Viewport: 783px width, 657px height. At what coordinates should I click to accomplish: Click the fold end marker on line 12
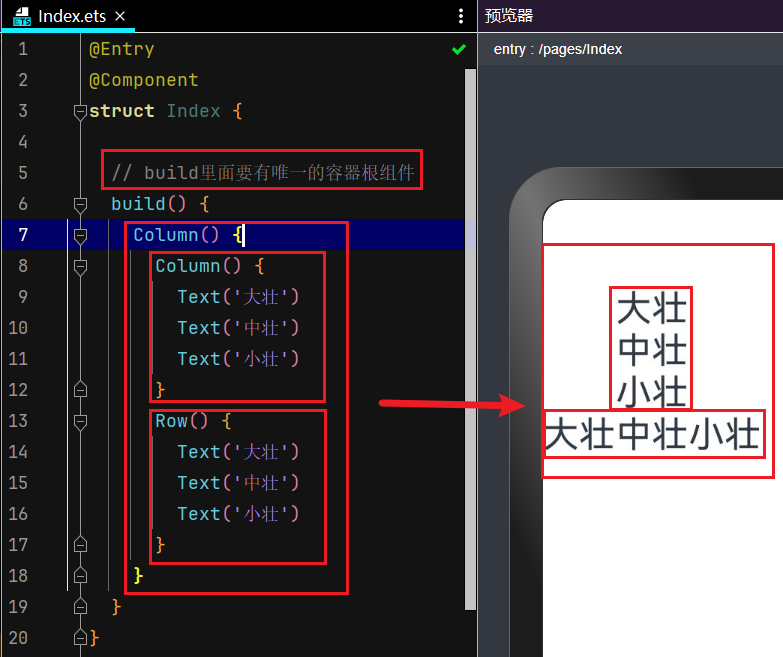80,389
